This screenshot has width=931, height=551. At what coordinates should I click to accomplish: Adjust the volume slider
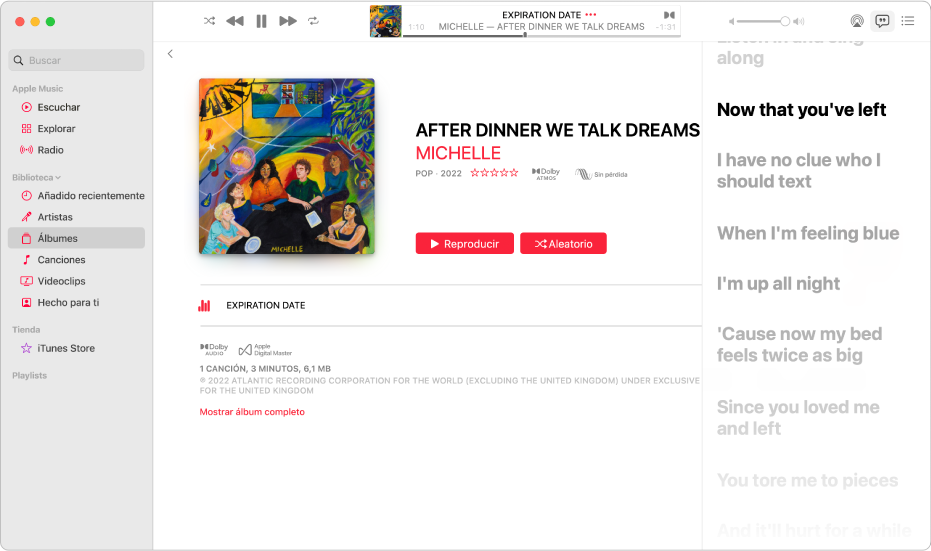click(x=763, y=21)
